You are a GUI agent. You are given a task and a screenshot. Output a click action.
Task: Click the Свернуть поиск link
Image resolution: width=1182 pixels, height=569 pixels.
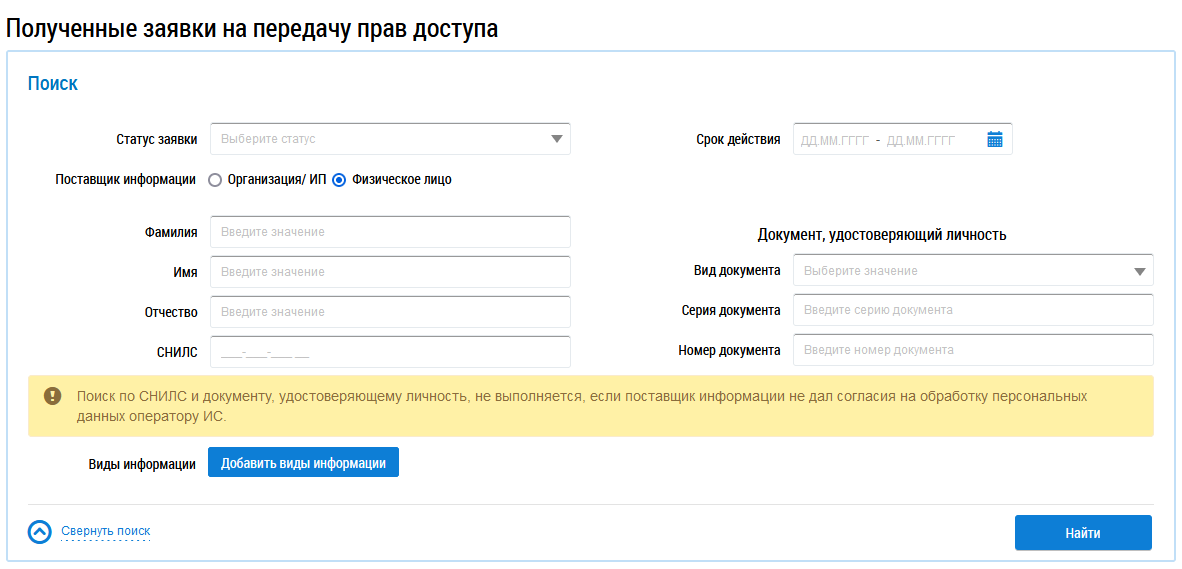pos(105,531)
